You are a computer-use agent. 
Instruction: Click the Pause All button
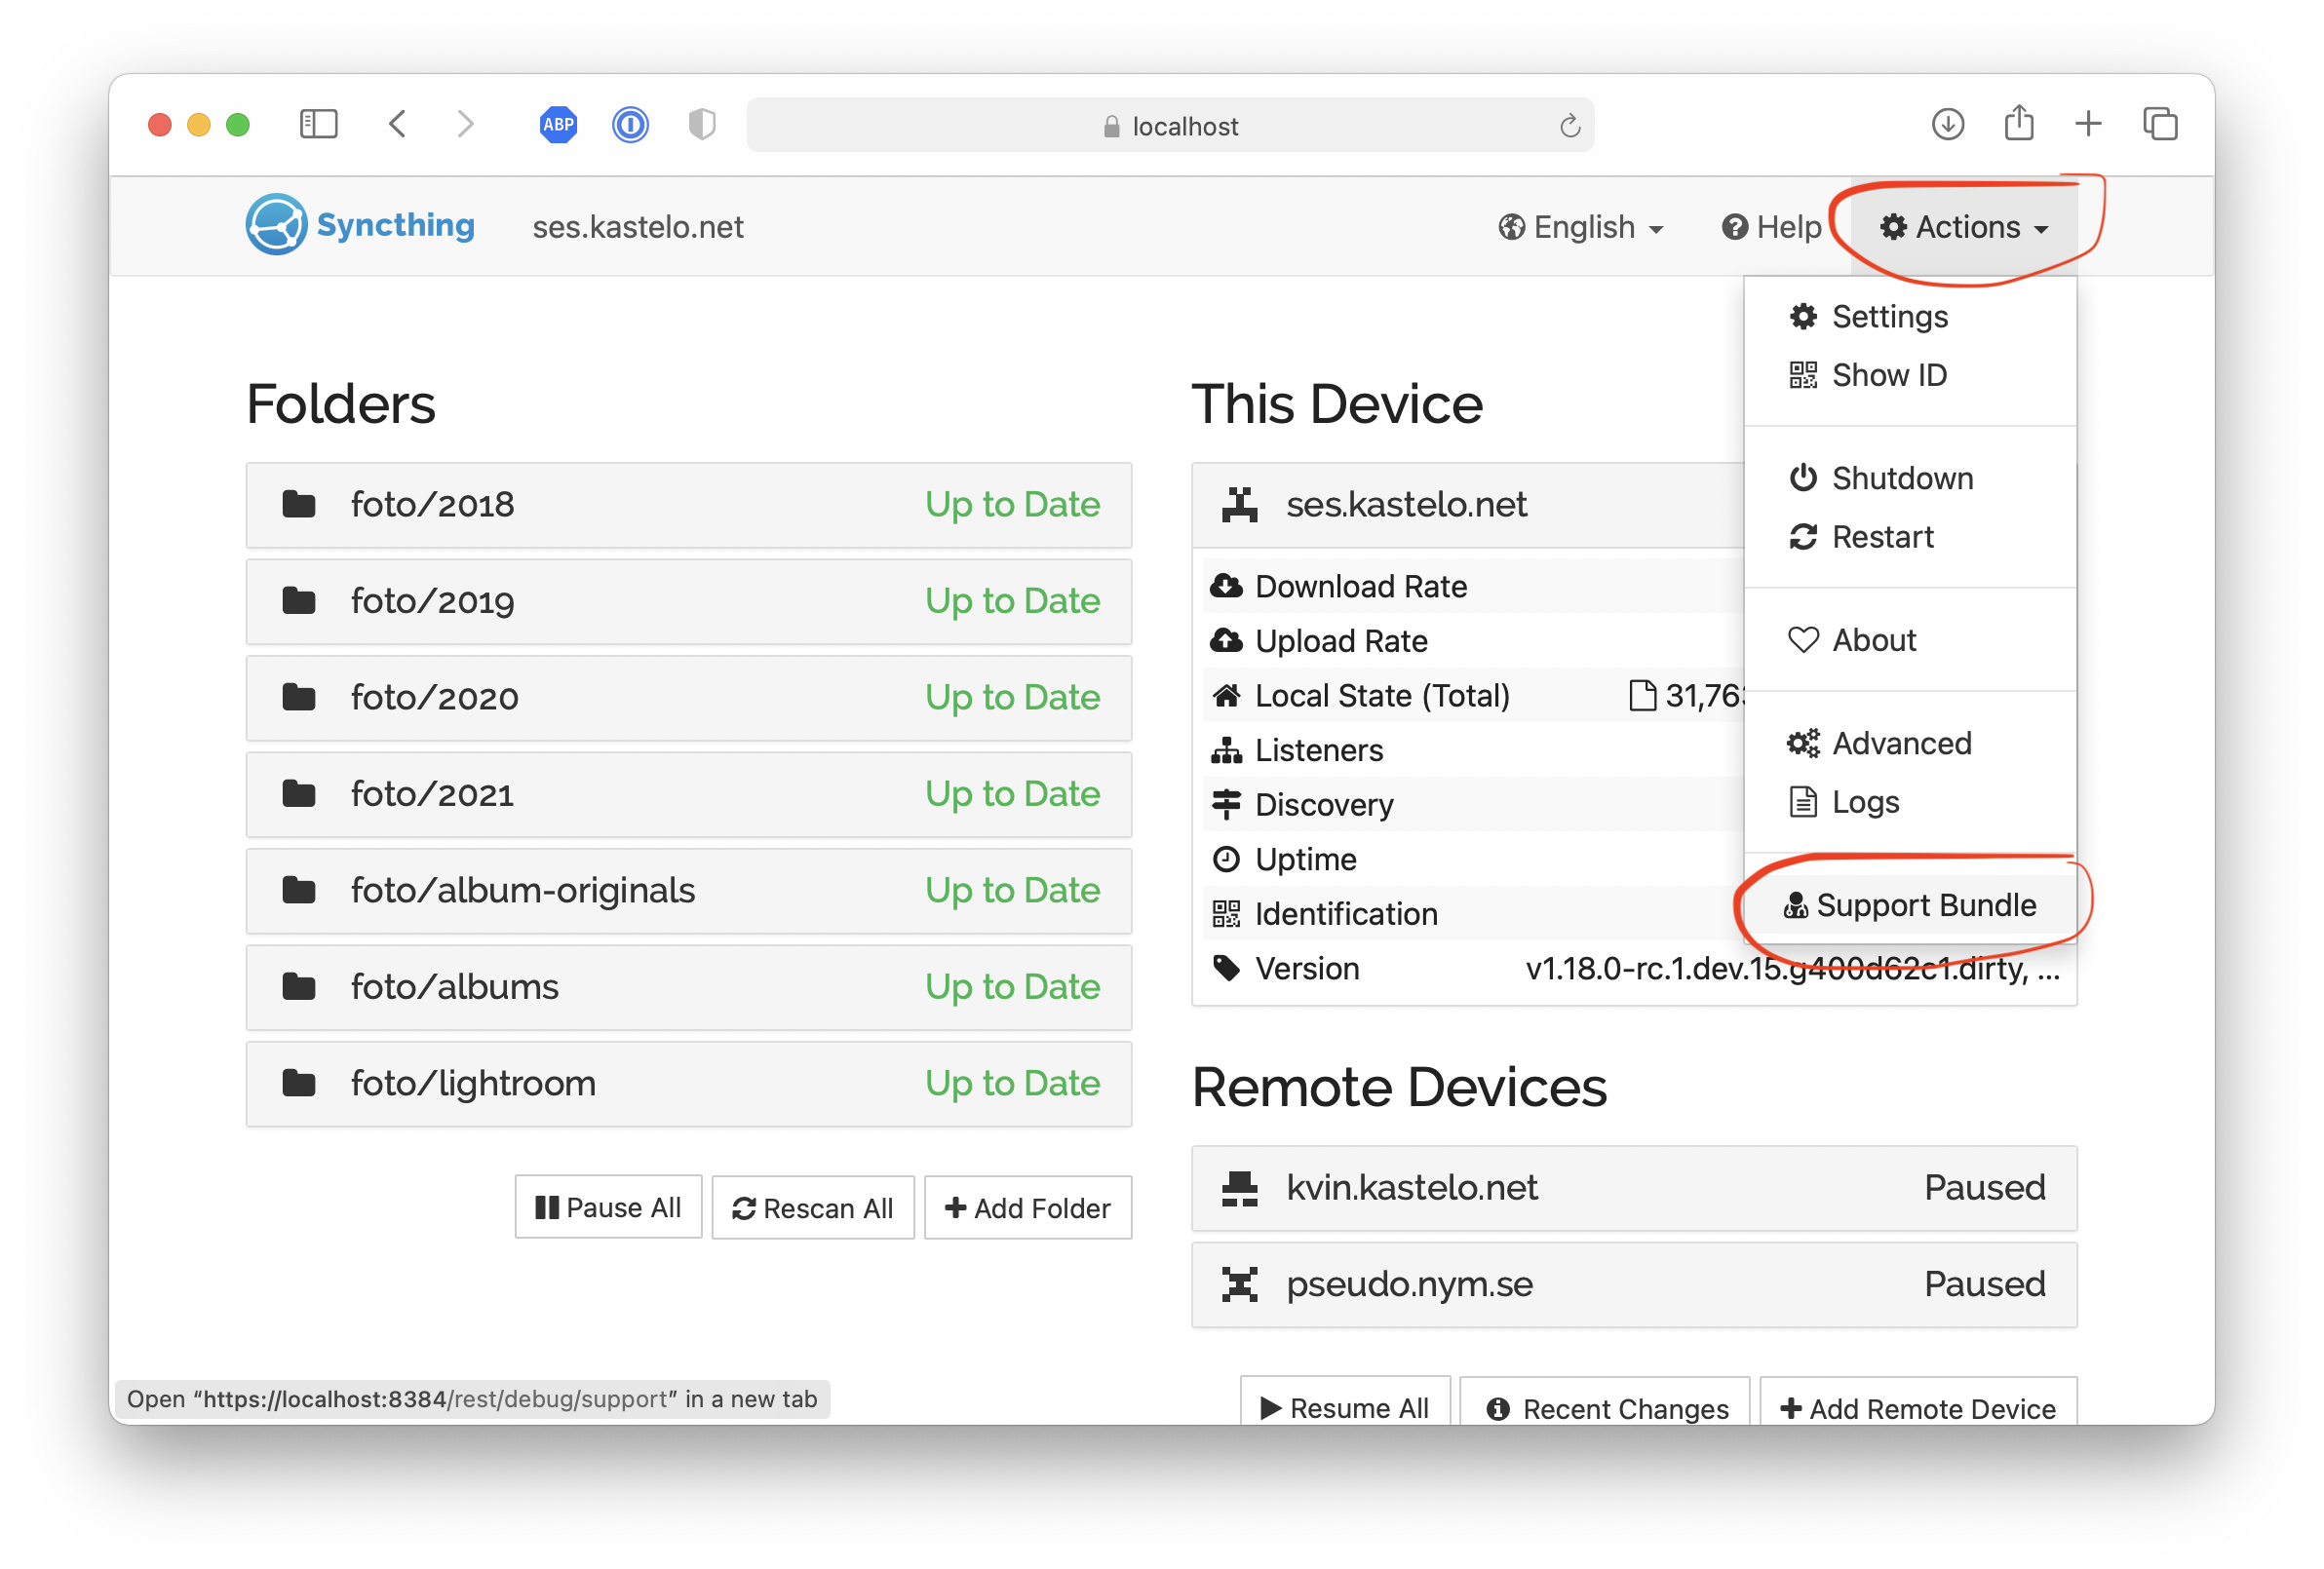tap(611, 1208)
